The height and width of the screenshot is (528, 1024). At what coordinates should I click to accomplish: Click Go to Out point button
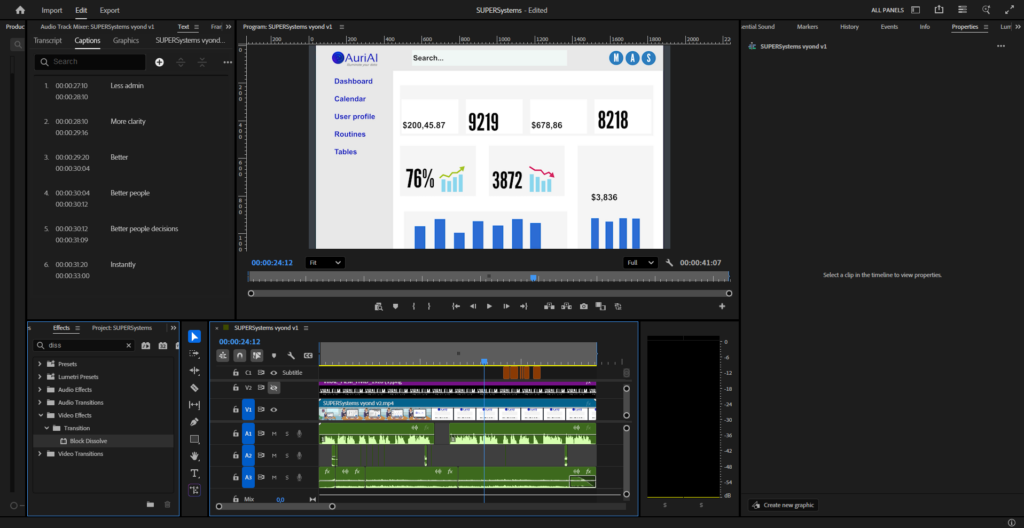point(523,306)
